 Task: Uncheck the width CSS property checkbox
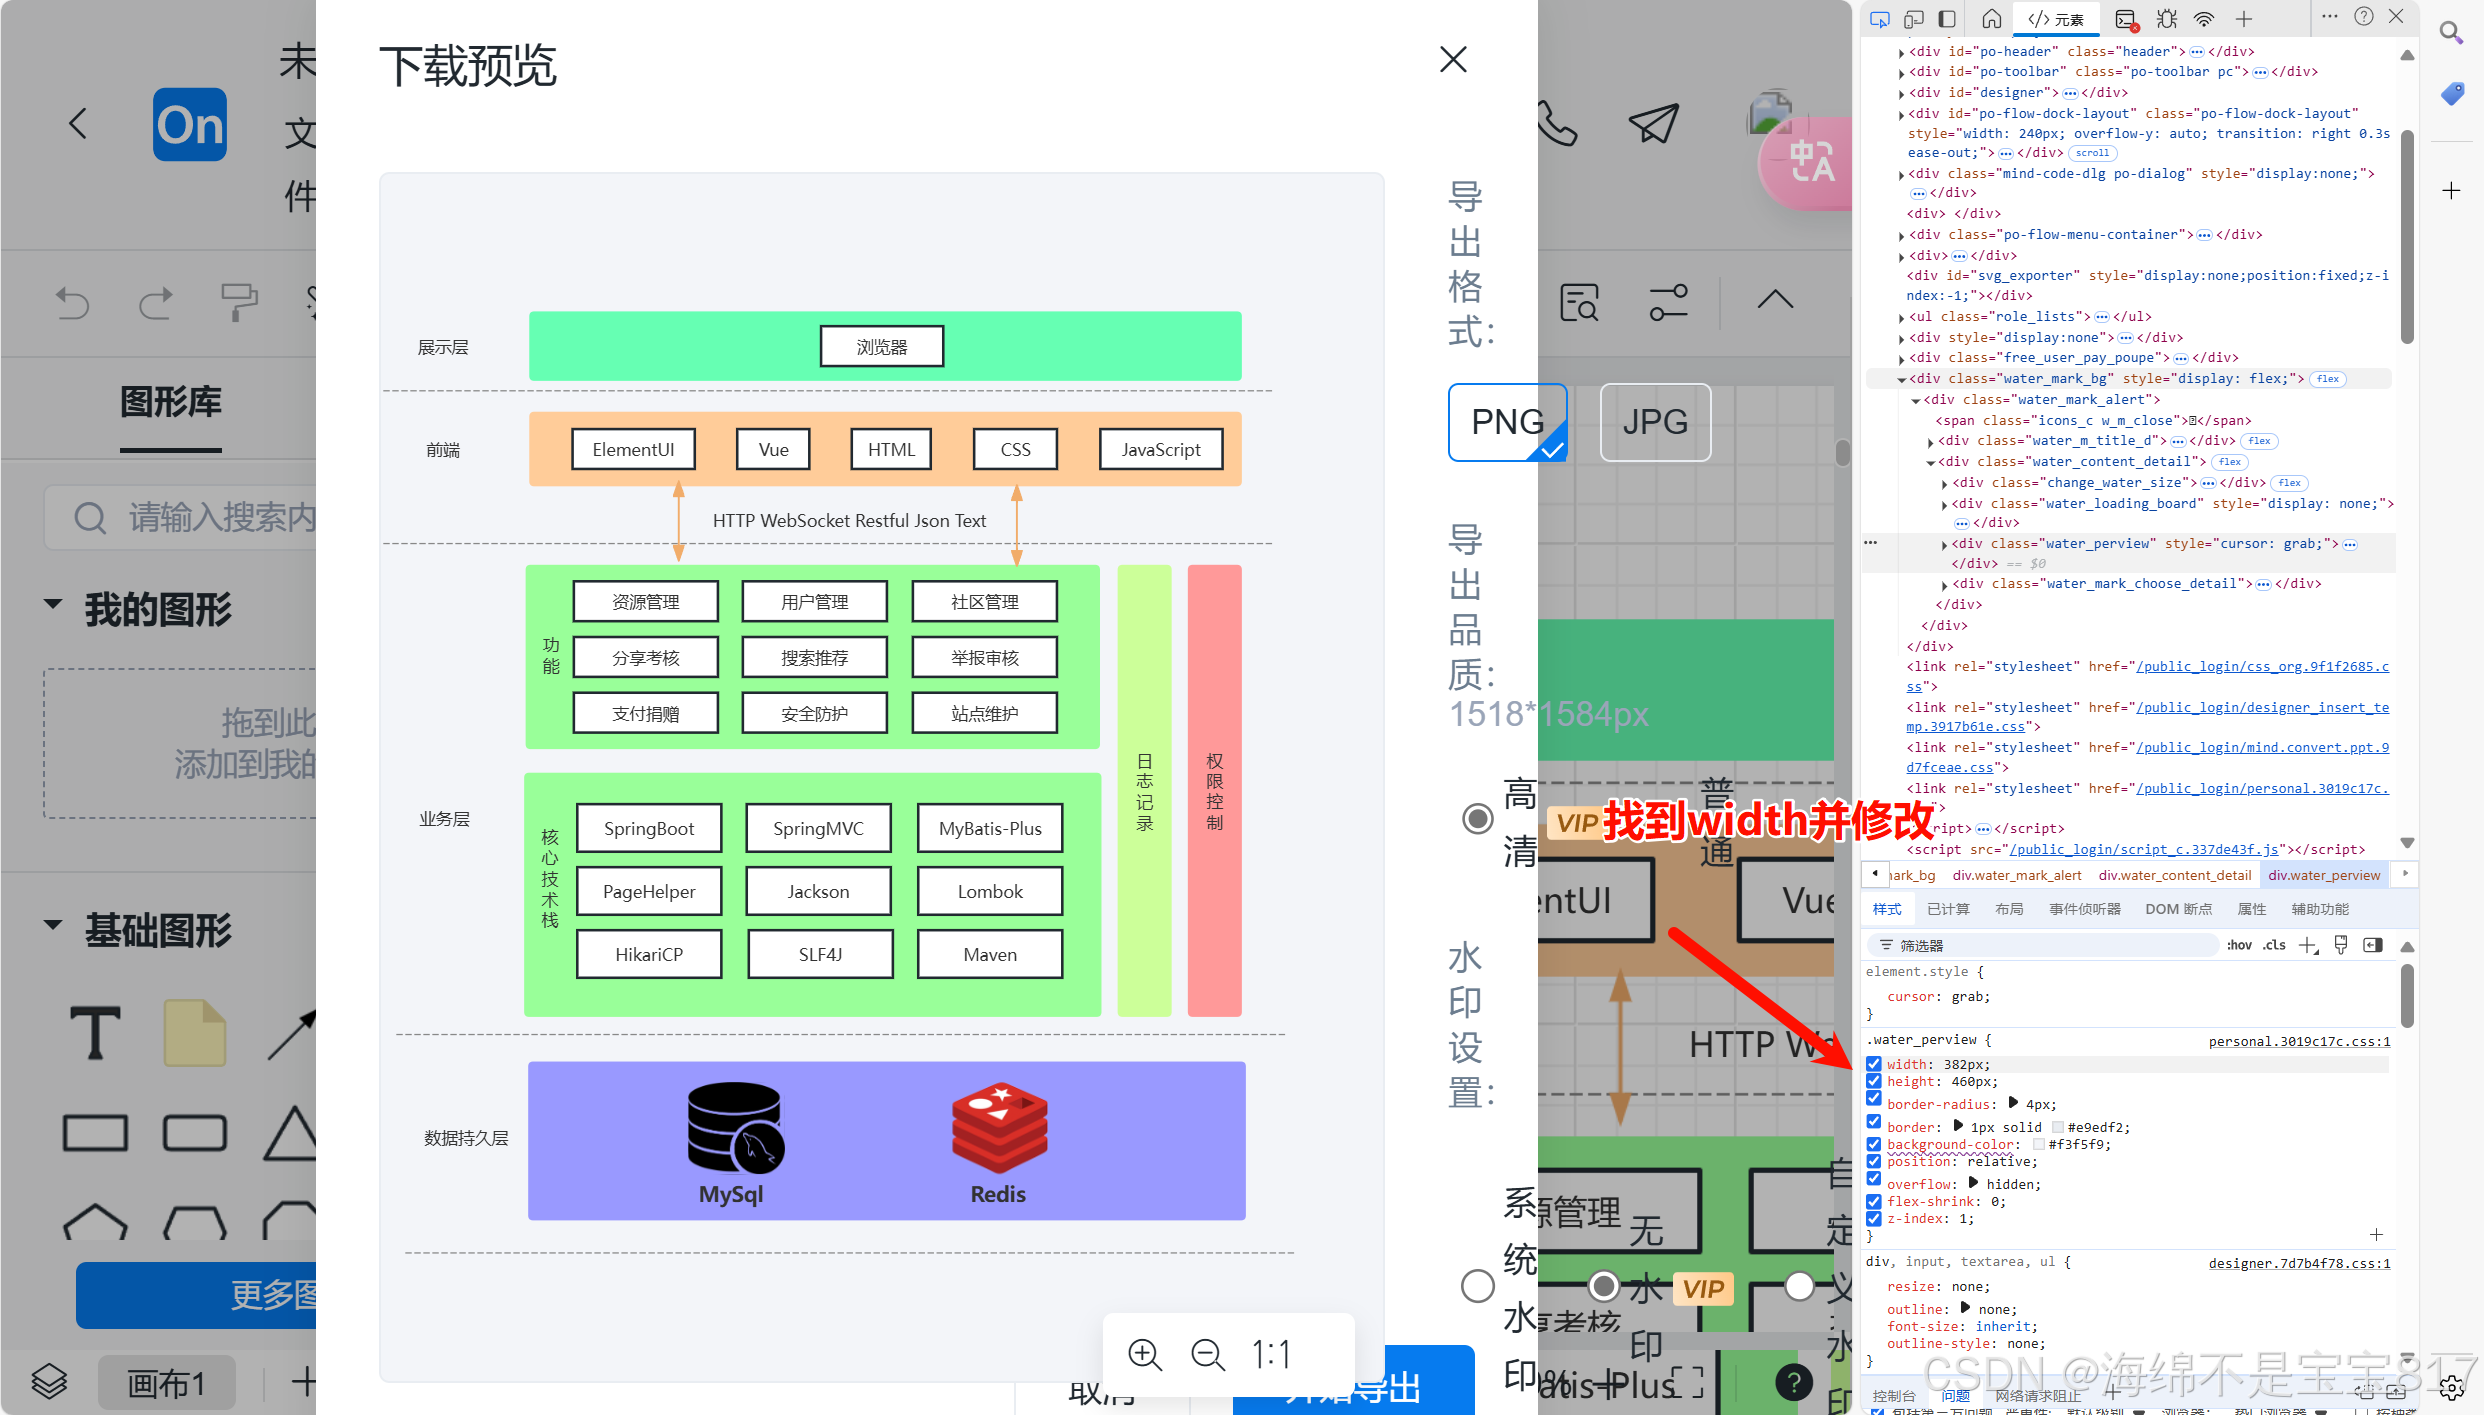[x=1874, y=1064]
